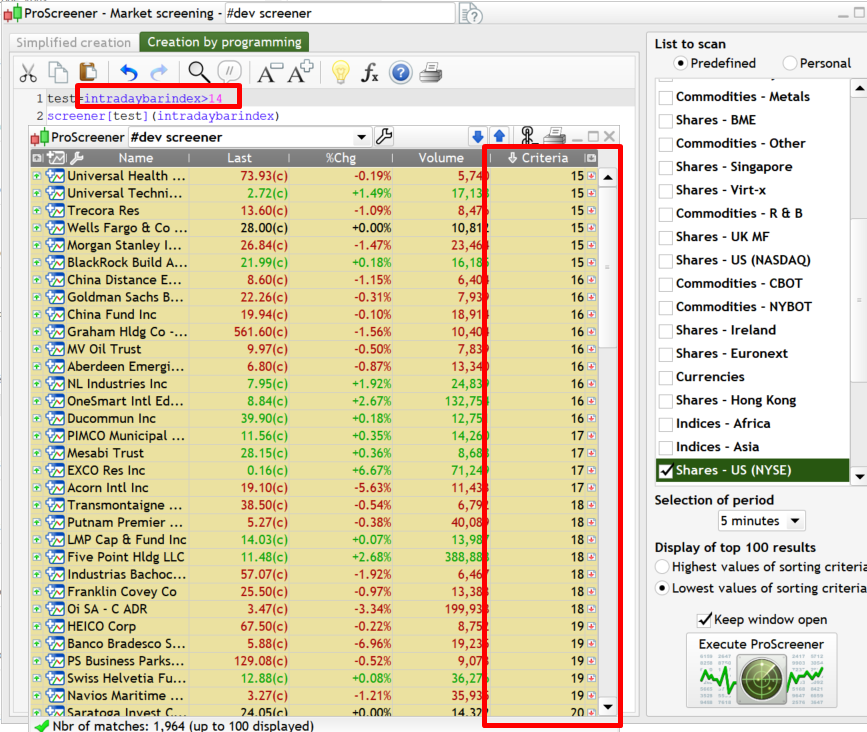The width and height of the screenshot is (867, 732).
Task: Click the blue up arrow in results window
Action: tap(499, 136)
